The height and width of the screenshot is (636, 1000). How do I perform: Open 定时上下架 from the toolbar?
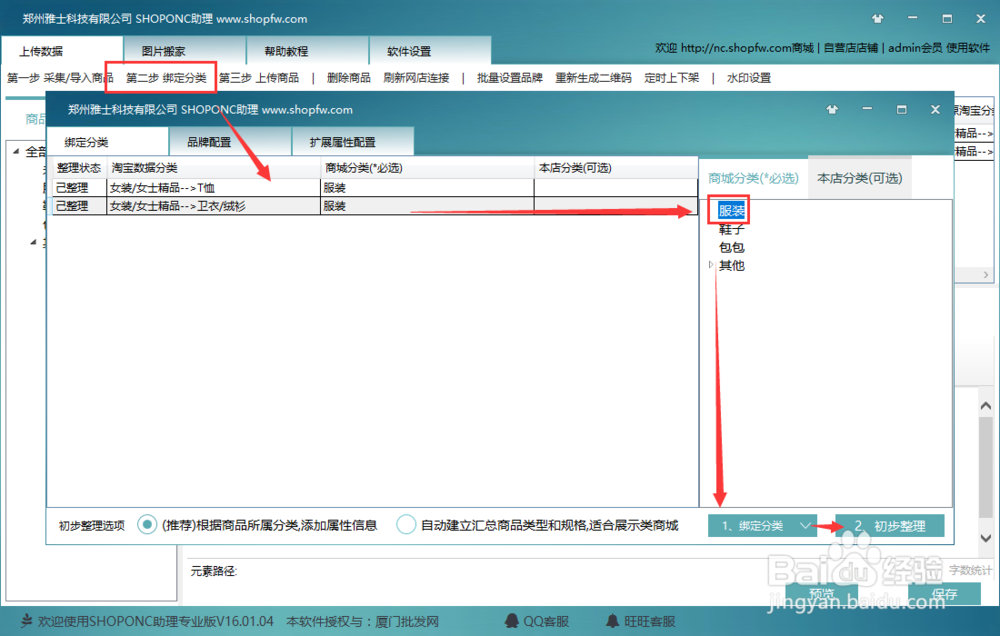point(672,78)
